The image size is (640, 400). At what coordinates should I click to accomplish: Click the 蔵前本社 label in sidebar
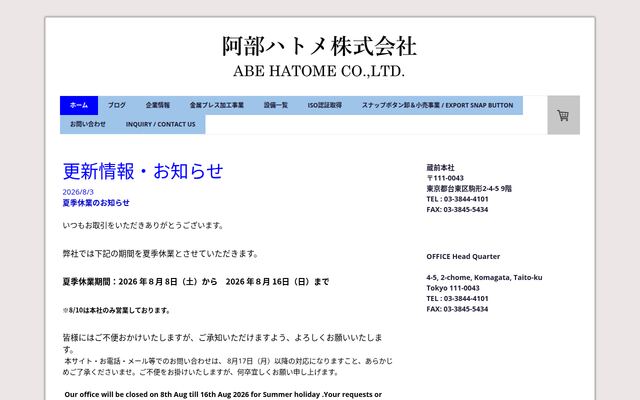point(440,168)
